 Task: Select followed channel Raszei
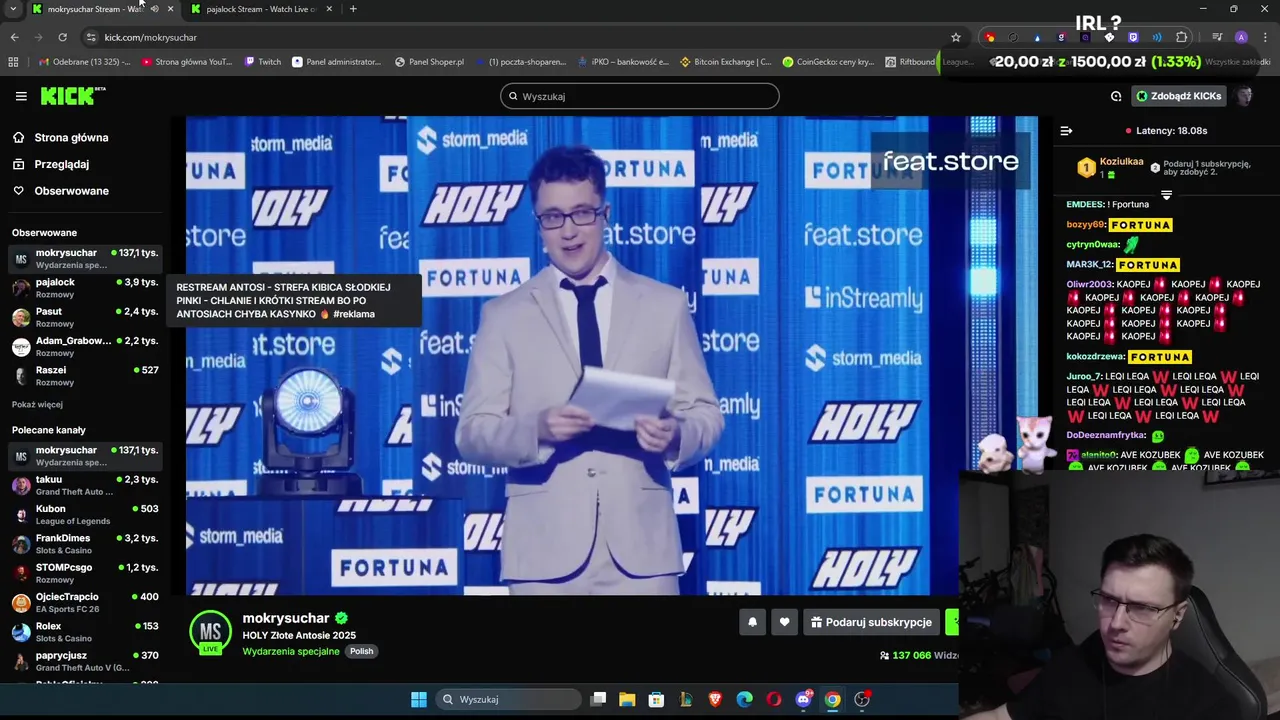tap(85, 375)
